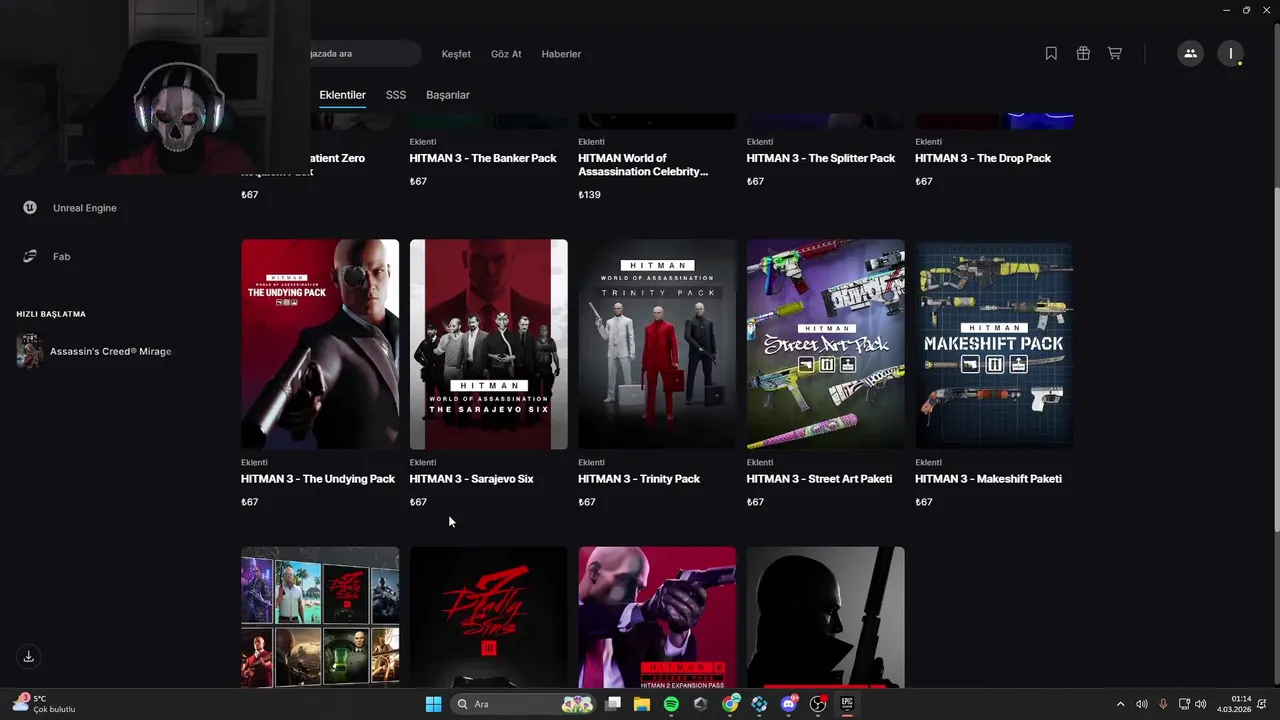Open the 7 Deadly Sins cover image
Viewport: 1280px width, 720px height.
(488, 617)
